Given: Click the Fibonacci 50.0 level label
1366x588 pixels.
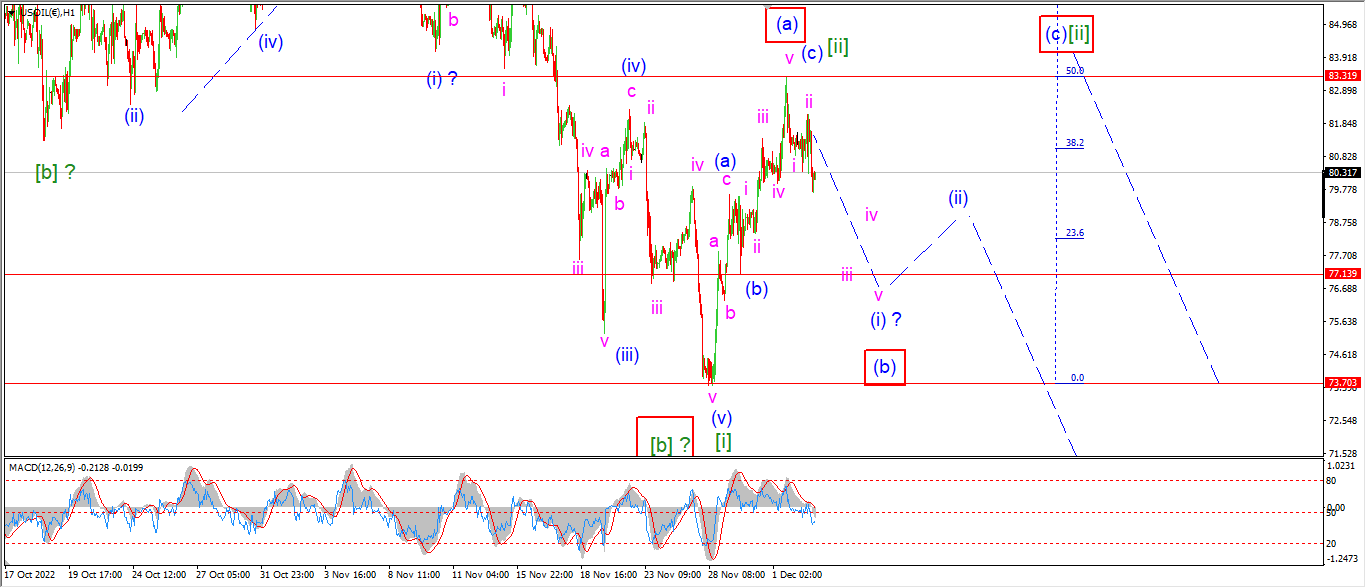Looking at the screenshot, I should click(1075, 70).
